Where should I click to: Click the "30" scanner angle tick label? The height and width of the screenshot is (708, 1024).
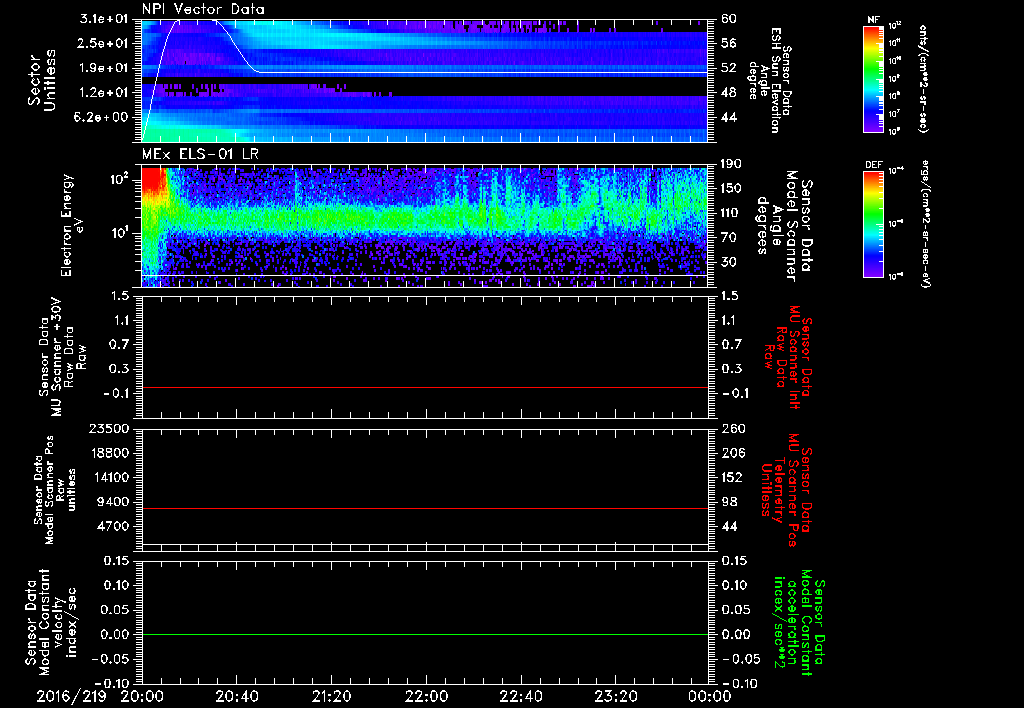click(729, 262)
